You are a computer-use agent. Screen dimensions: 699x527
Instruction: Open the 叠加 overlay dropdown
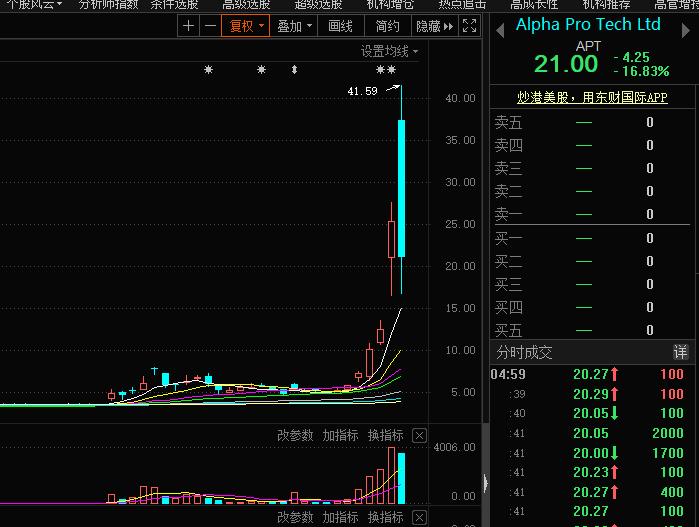[294, 26]
